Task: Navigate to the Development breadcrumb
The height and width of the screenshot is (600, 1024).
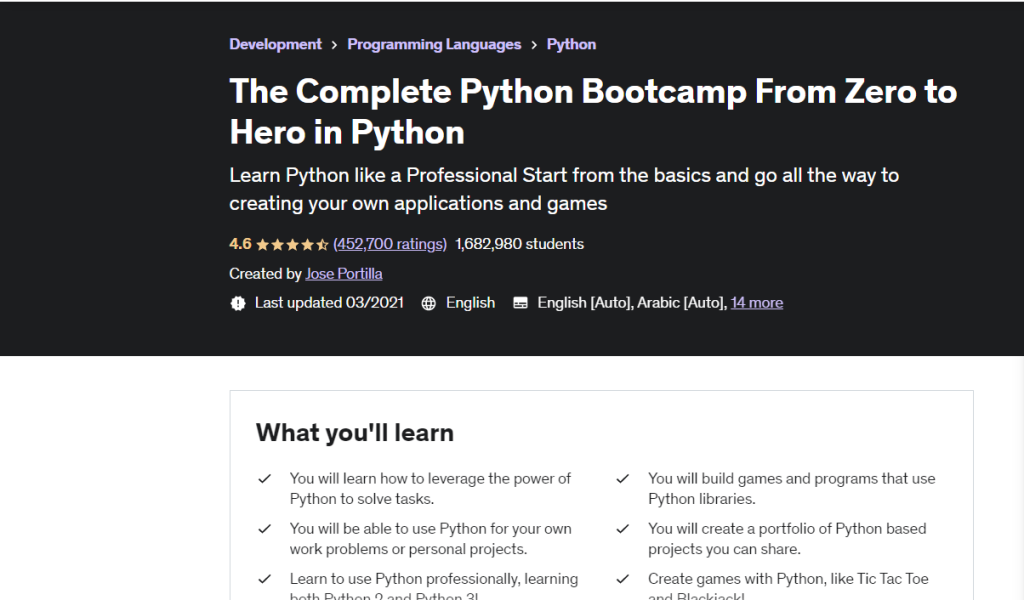Action: pyautogui.click(x=275, y=44)
